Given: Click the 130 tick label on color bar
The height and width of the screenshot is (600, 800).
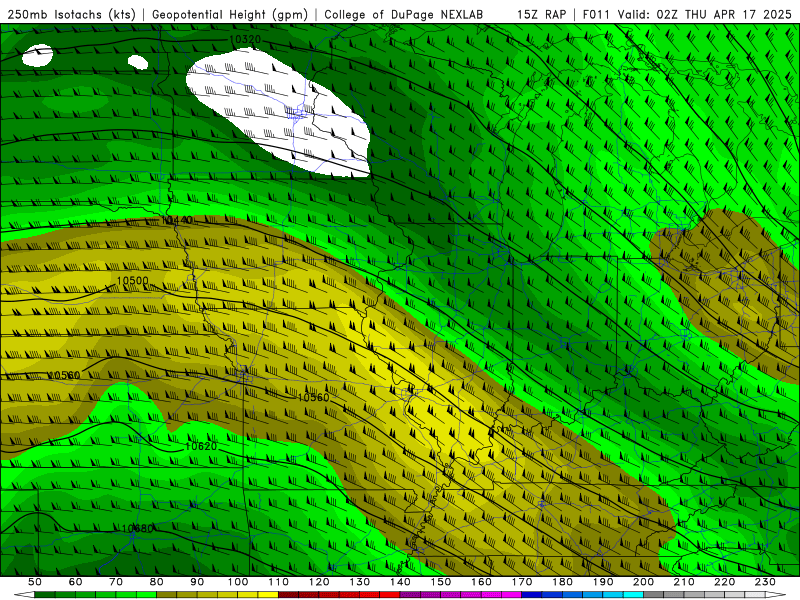Looking at the screenshot, I should point(360,582).
